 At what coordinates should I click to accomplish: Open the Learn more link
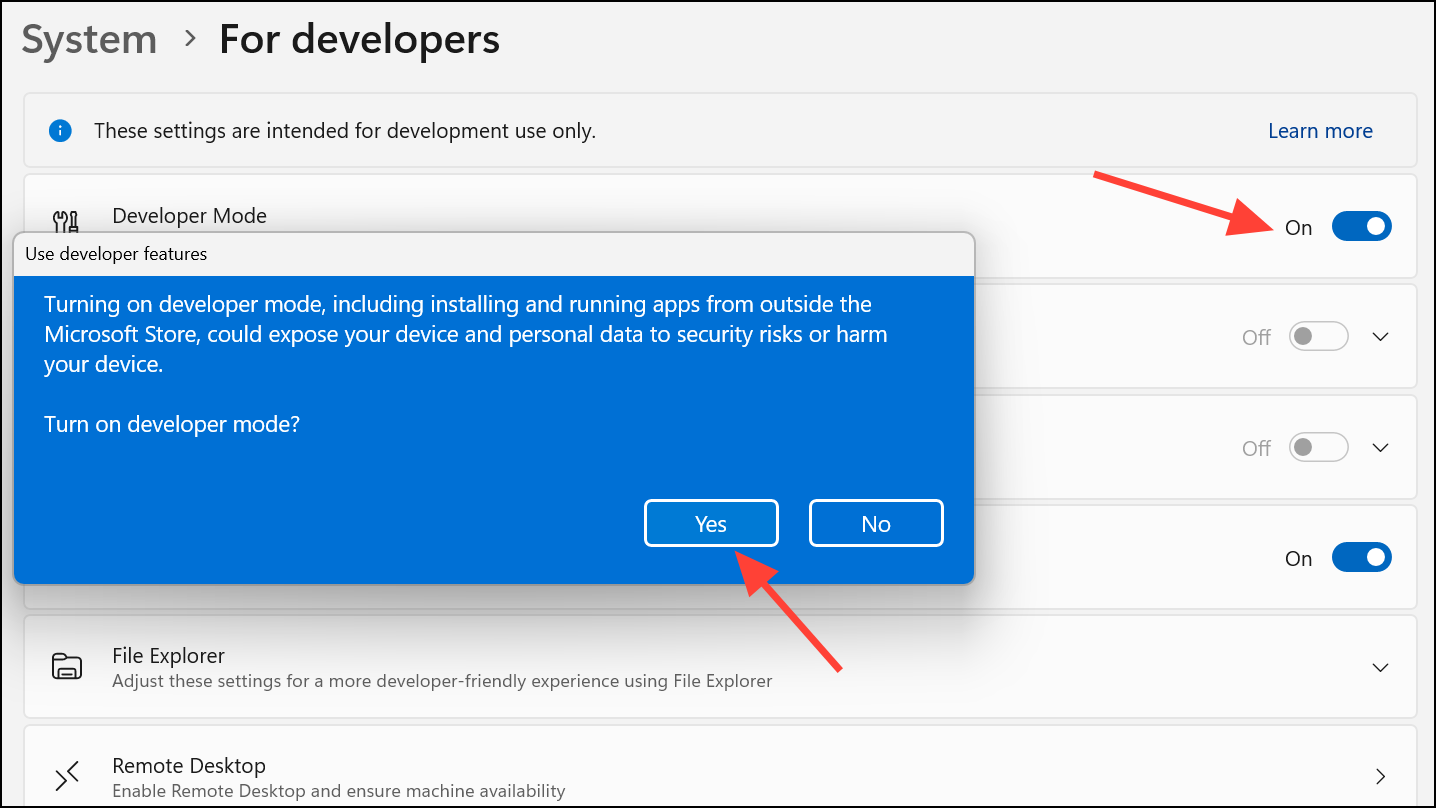pos(1319,131)
